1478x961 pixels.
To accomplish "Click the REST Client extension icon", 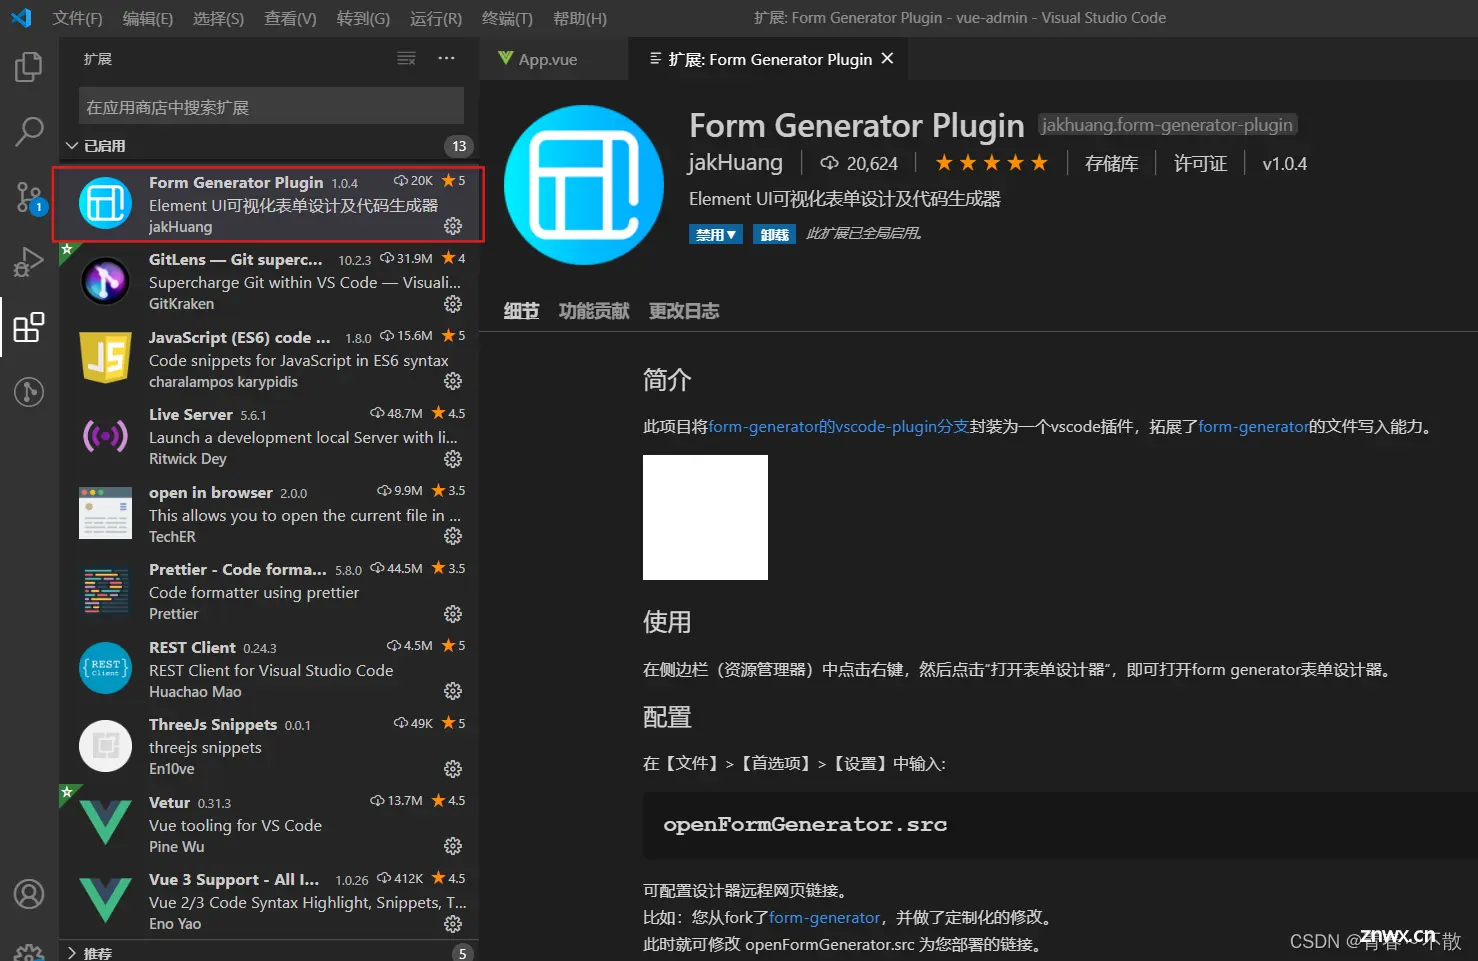I will pyautogui.click(x=105, y=668).
